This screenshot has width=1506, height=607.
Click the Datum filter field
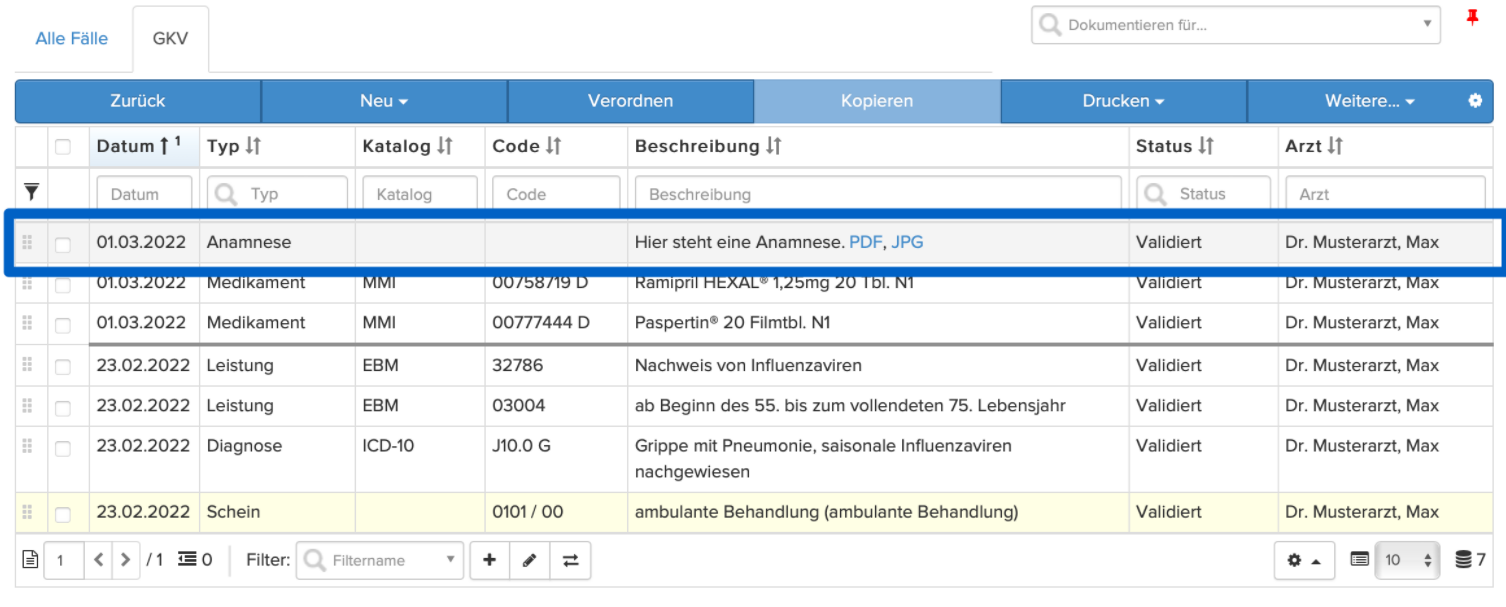(144, 194)
